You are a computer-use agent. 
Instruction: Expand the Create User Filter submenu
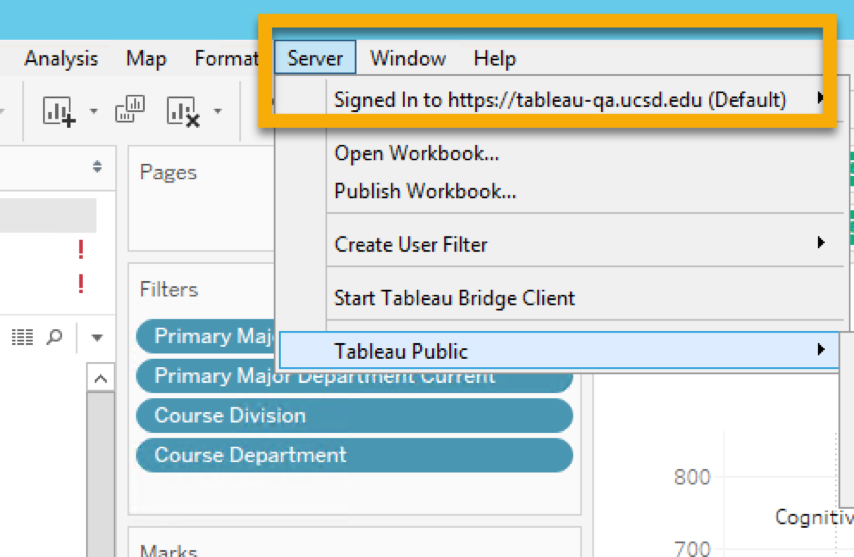561,244
